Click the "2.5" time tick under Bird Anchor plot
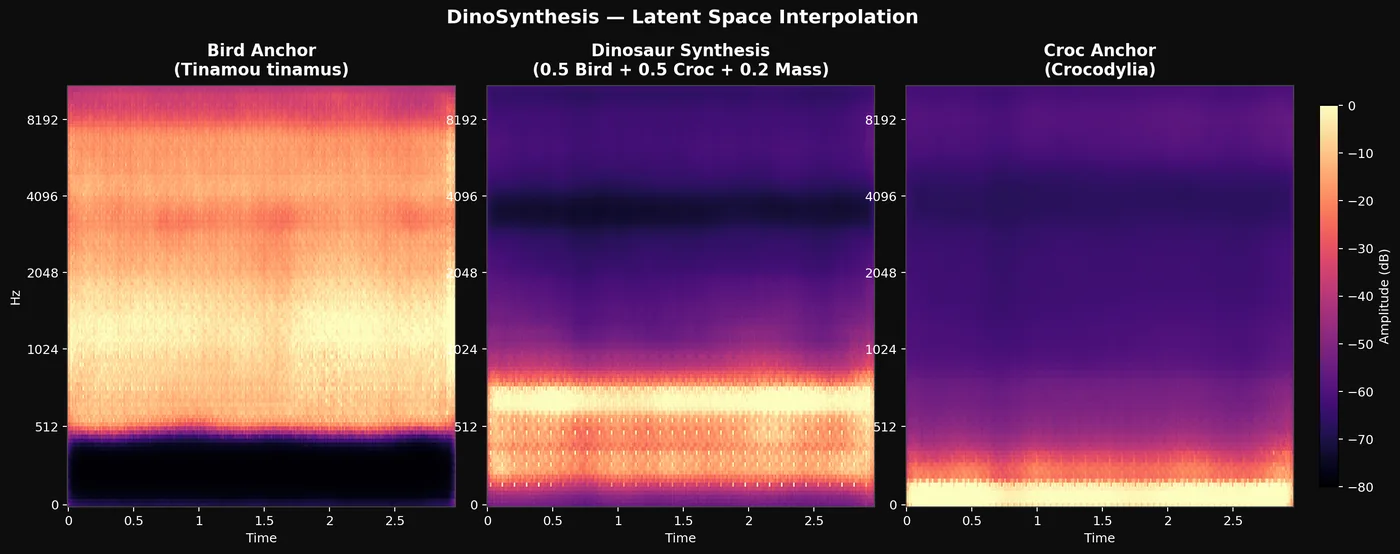Viewport: 1400px width, 554px height. 394,521
